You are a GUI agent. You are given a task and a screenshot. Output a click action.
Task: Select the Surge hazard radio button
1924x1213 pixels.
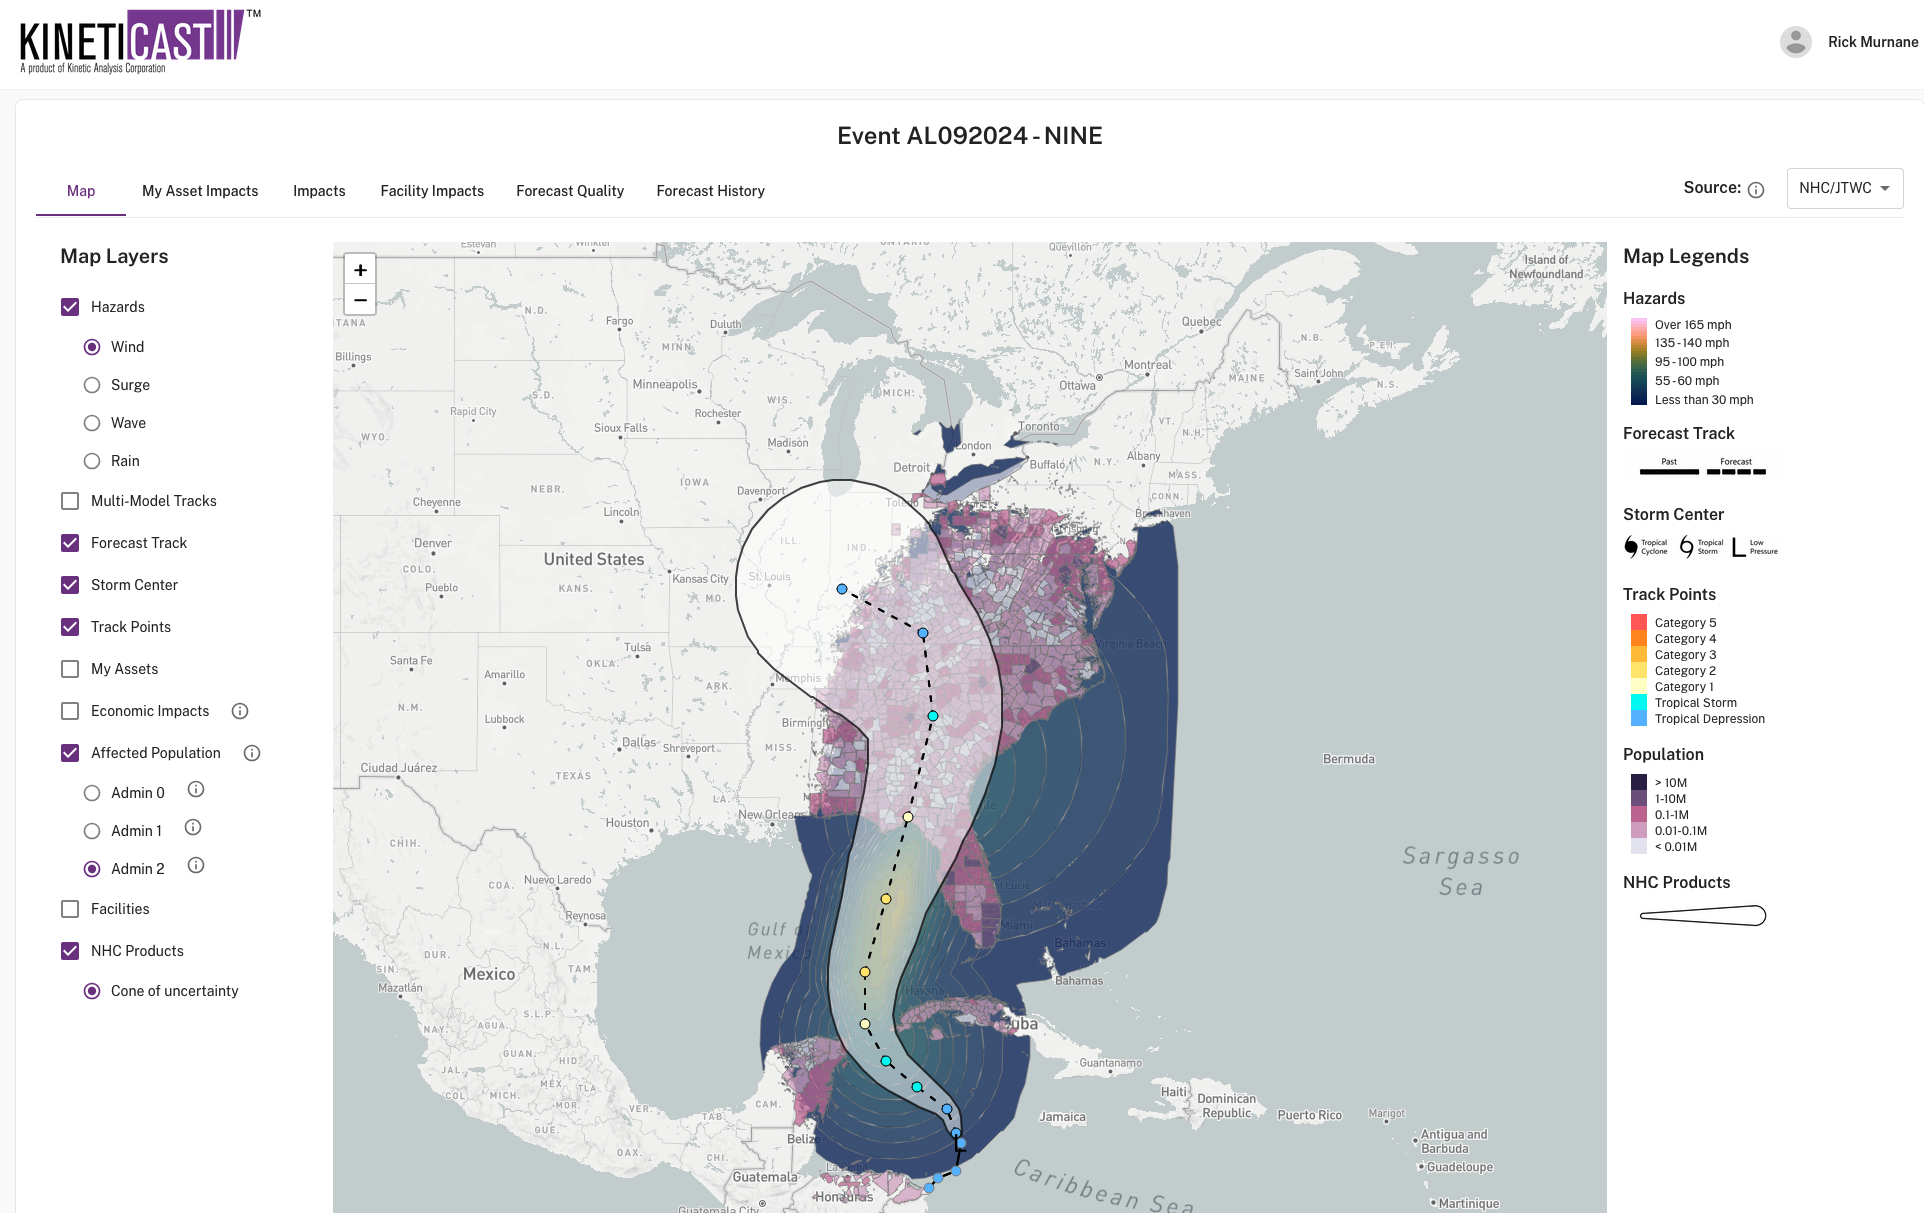click(92, 385)
